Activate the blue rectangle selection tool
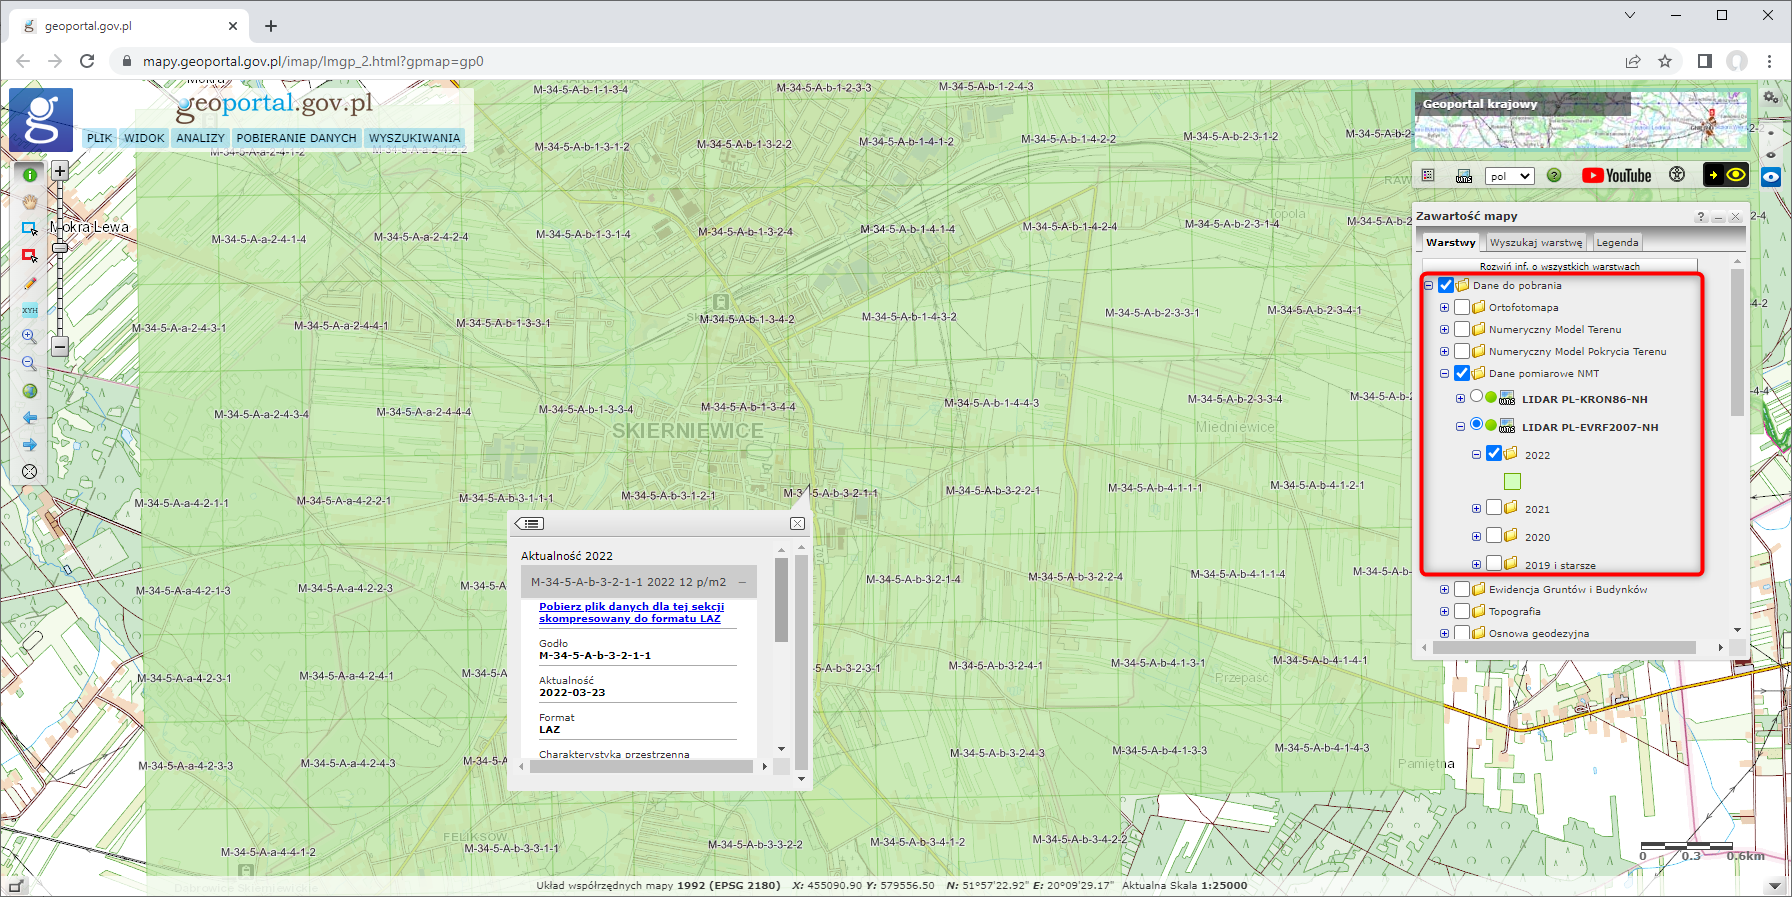 click(30, 229)
